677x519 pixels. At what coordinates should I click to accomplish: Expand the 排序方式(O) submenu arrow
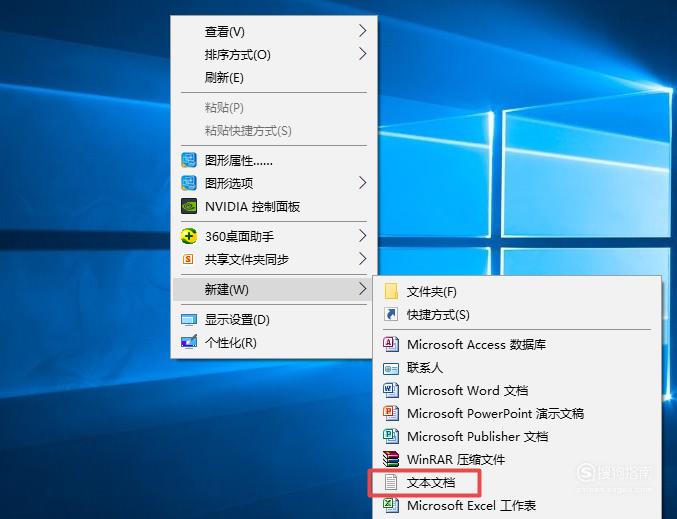pos(363,54)
